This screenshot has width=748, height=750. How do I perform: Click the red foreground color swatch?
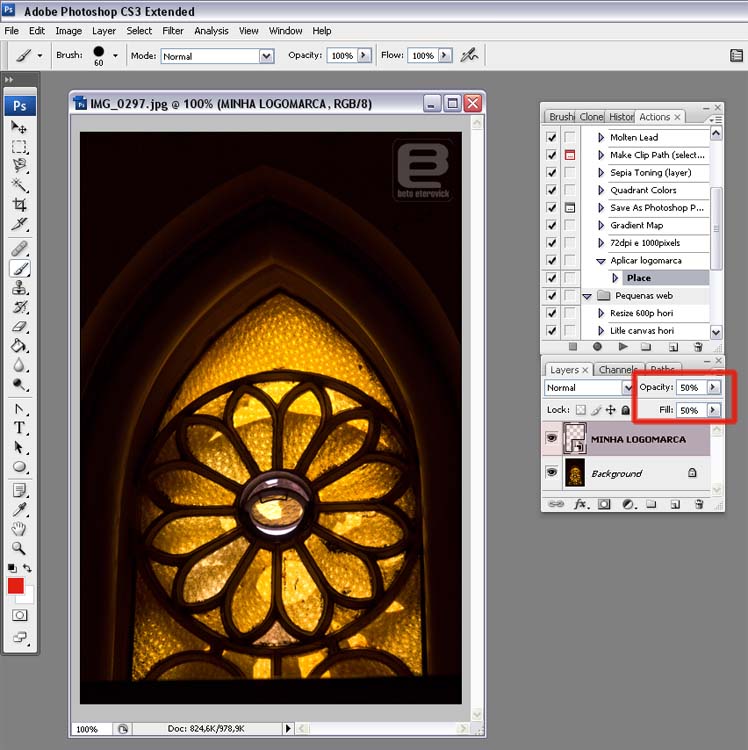pyautogui.click(x=15, y=586)
